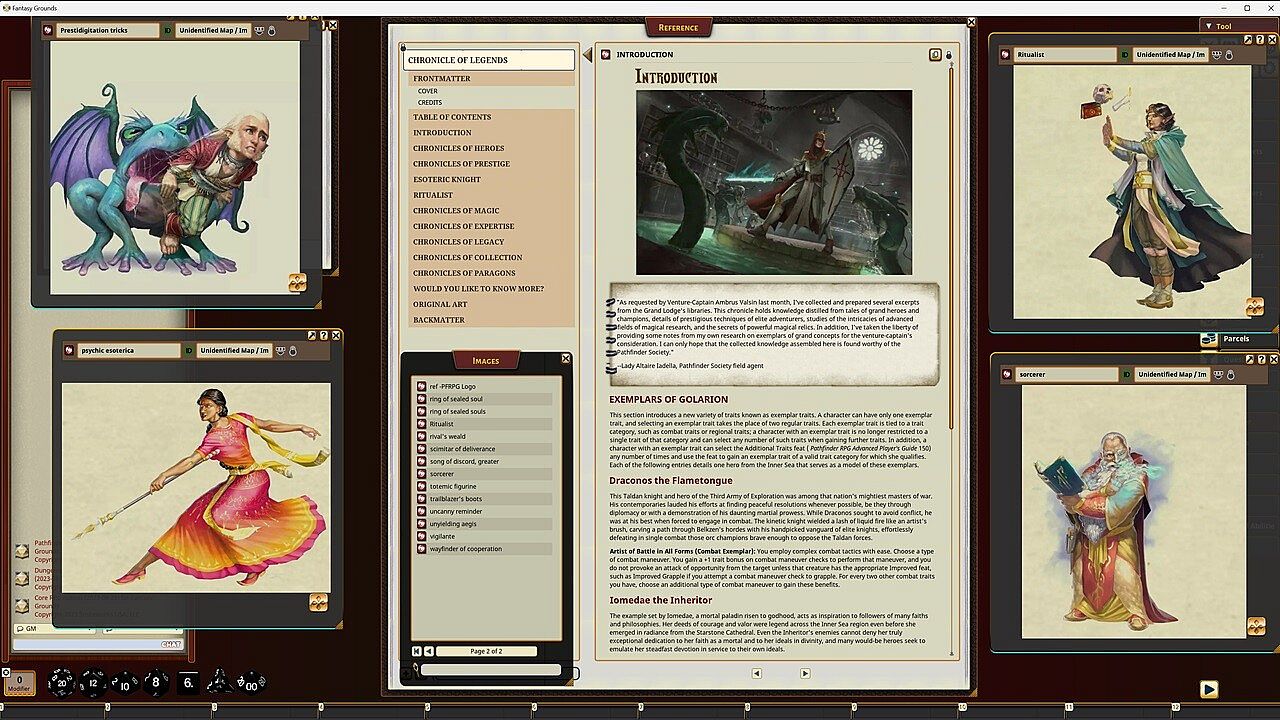
Task: Expand Chronicles of Prestige chapter
Action: 462,164
